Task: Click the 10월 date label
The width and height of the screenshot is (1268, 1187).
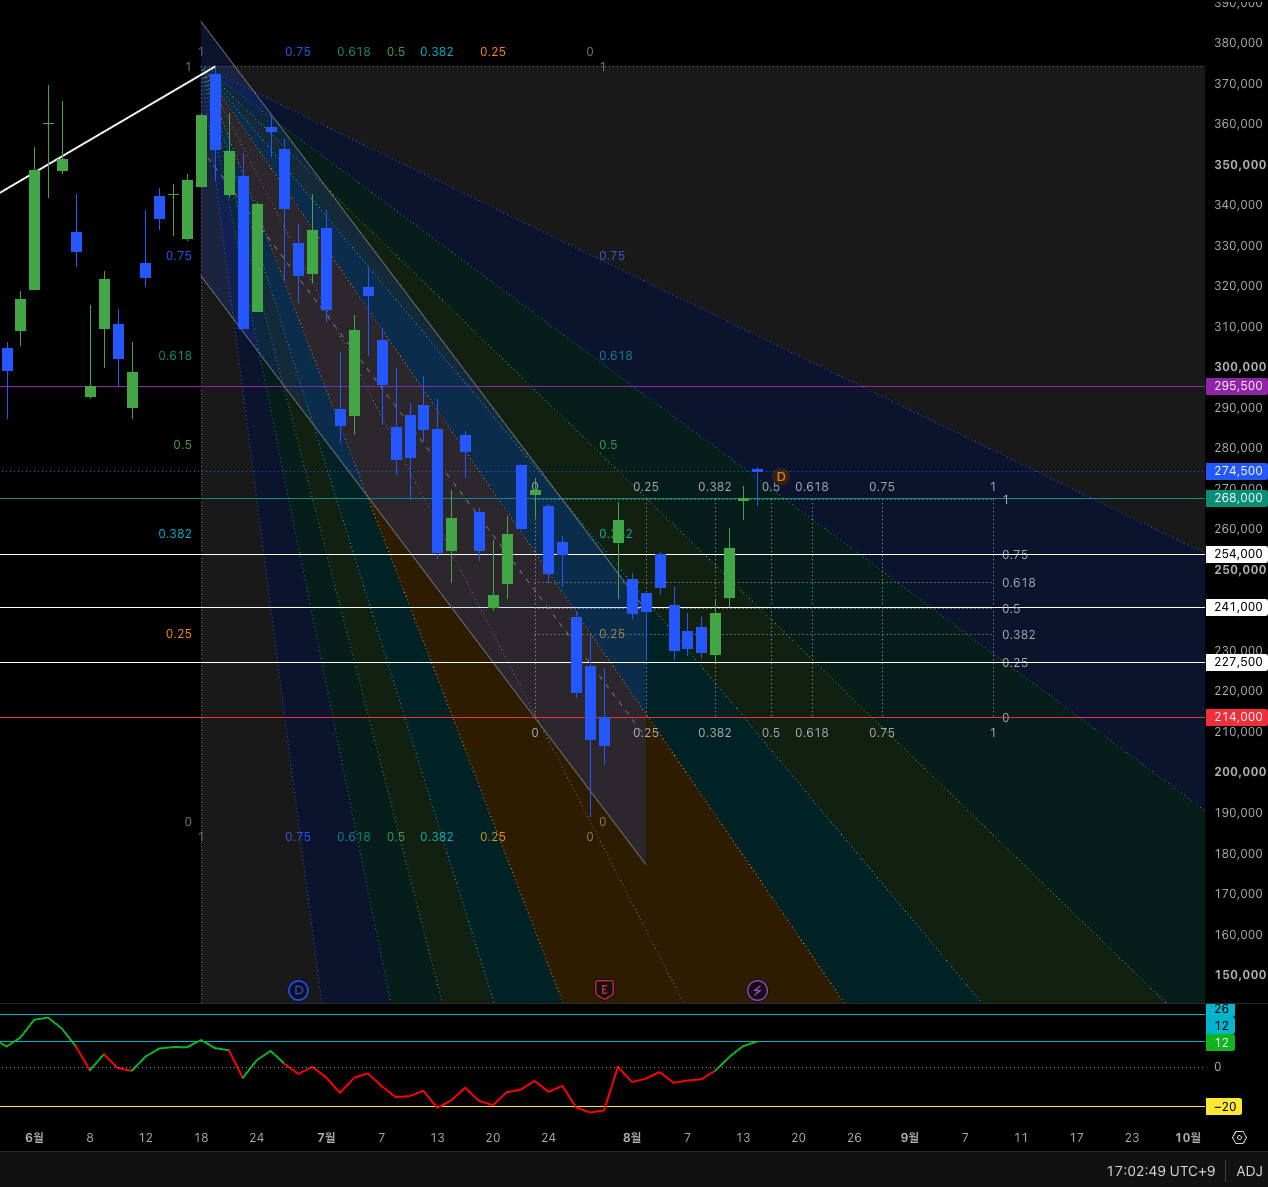Action: click(1188, 1137)
